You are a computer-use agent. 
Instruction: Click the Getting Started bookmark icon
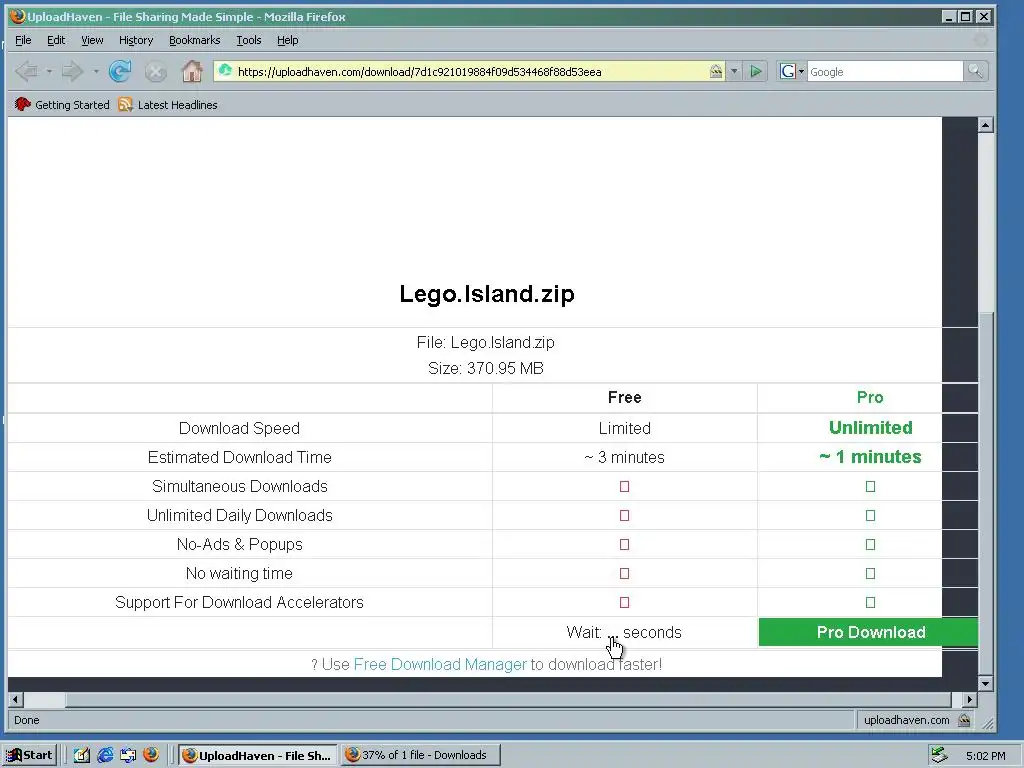[x=23, y=104]
